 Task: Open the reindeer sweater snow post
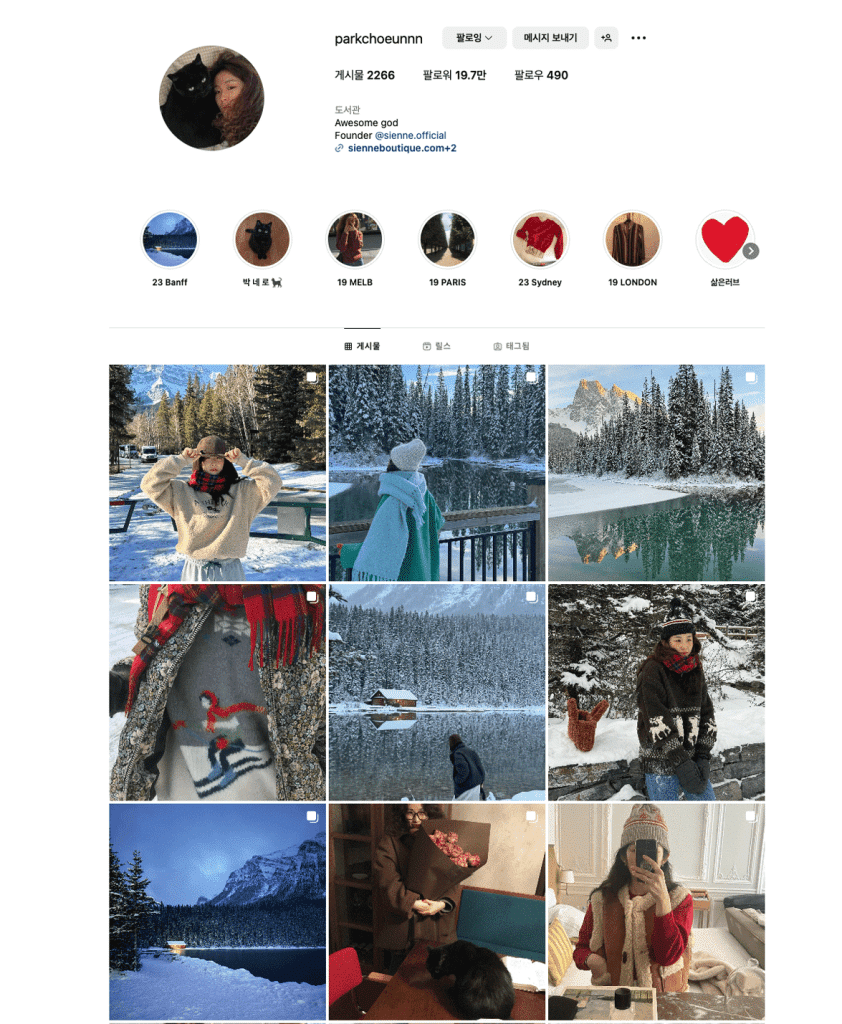pyautogui.click(x=656, y=692)
